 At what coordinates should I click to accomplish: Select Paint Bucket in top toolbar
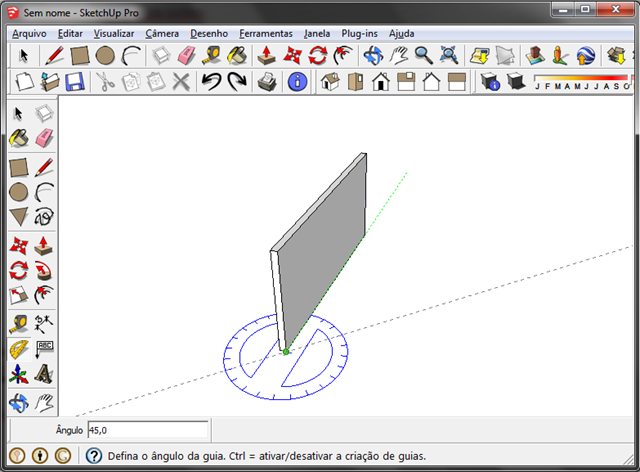coord(237,56)
